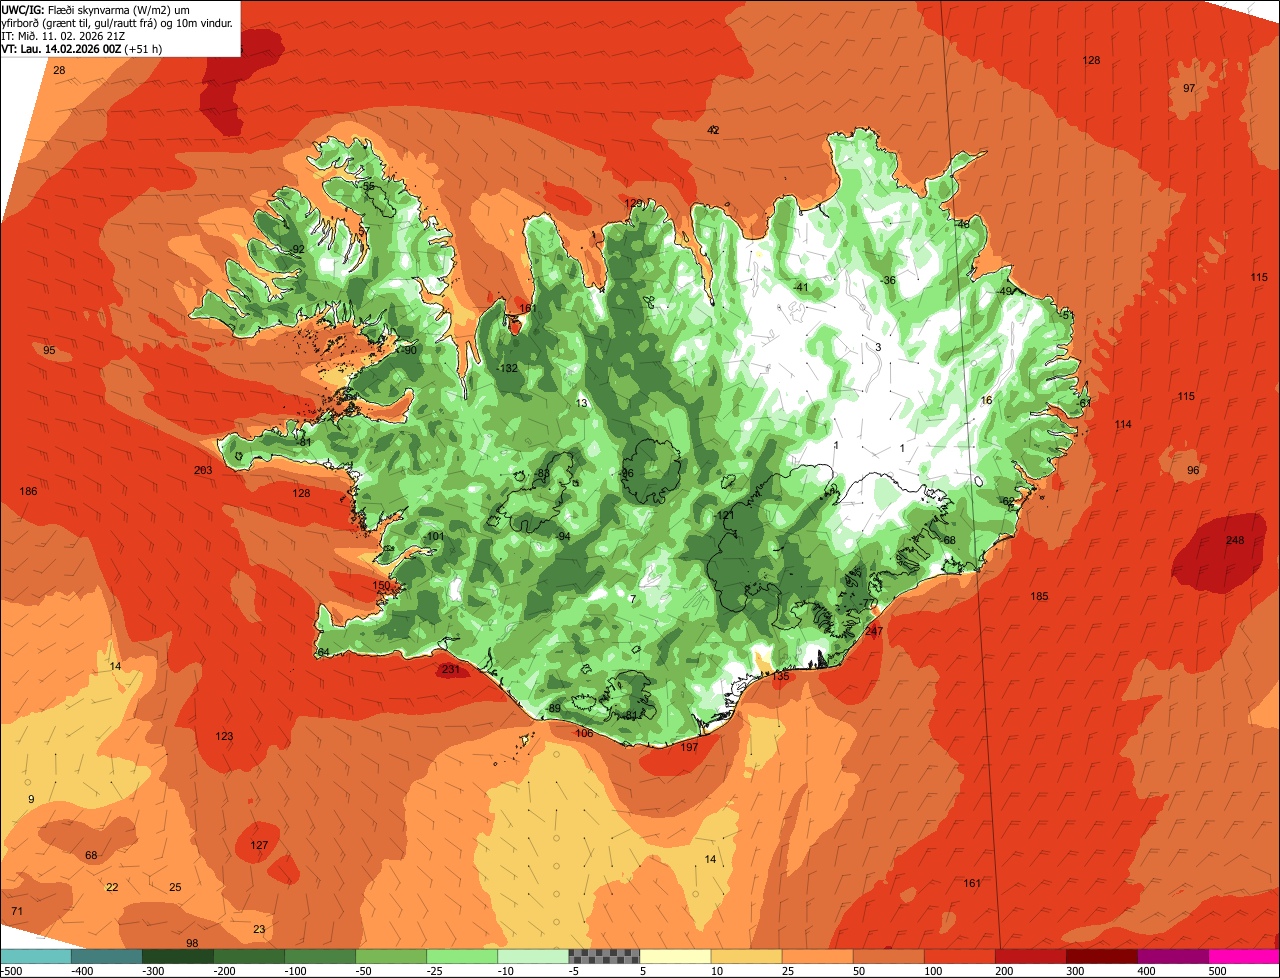The height and width of the screenshot is (978, 1280).
Task: Select the teal legend swatch between -500 and -400
Action: (x=35, y=956)
